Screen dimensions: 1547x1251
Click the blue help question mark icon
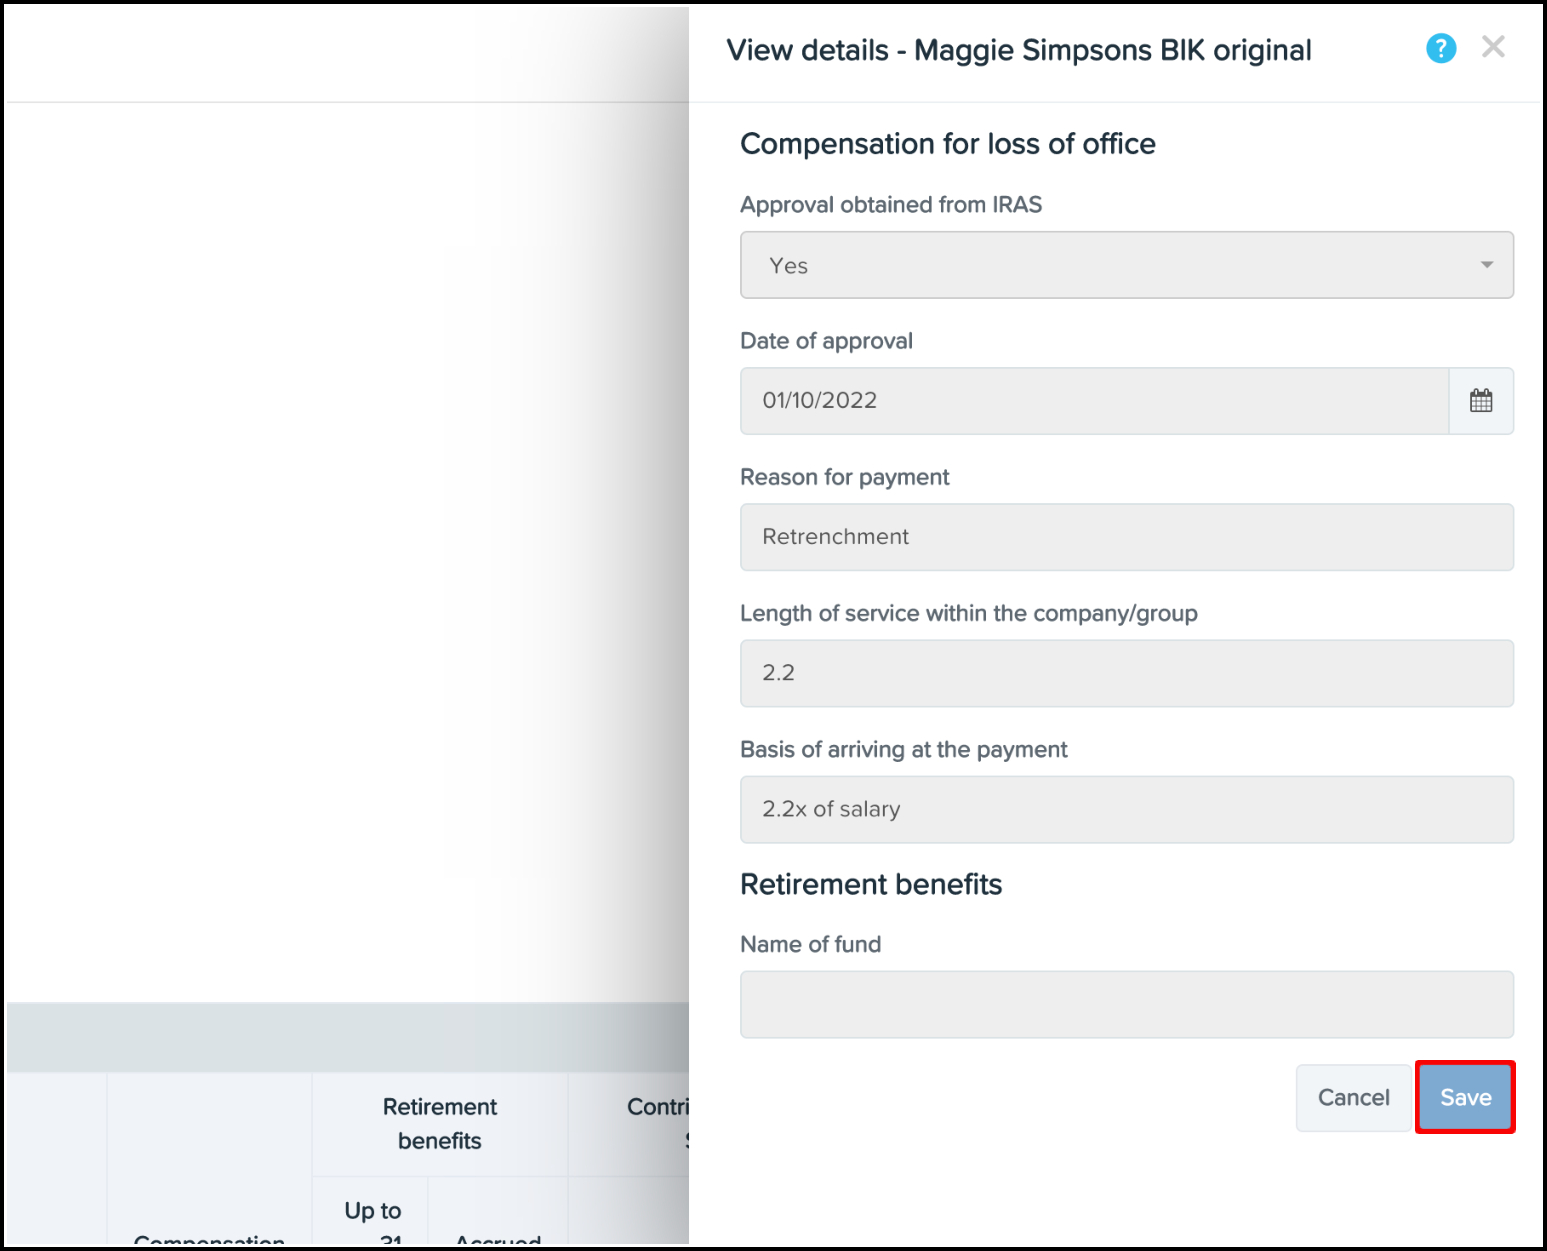[1440, 48]
